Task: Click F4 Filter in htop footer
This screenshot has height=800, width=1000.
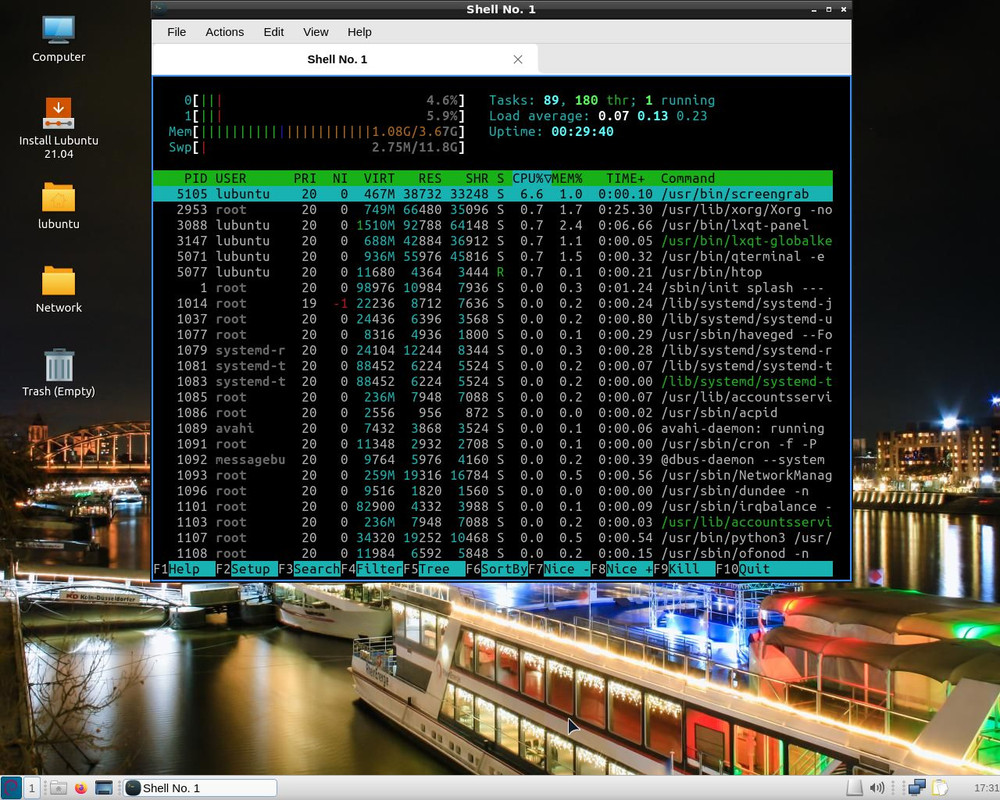Action: pyautogui.click(x=372, y=569)
